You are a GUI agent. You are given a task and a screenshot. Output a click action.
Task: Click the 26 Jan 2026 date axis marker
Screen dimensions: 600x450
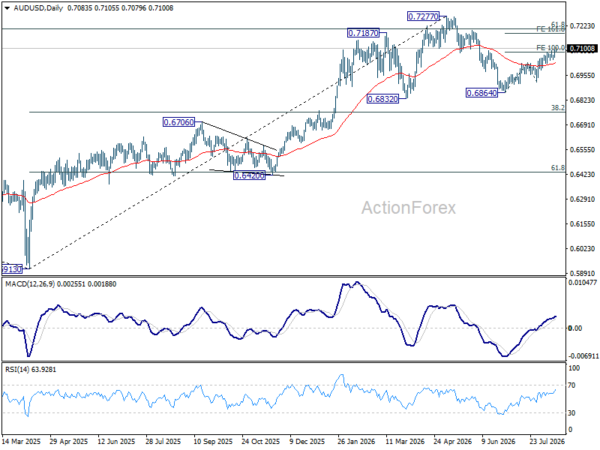[357, 441]
